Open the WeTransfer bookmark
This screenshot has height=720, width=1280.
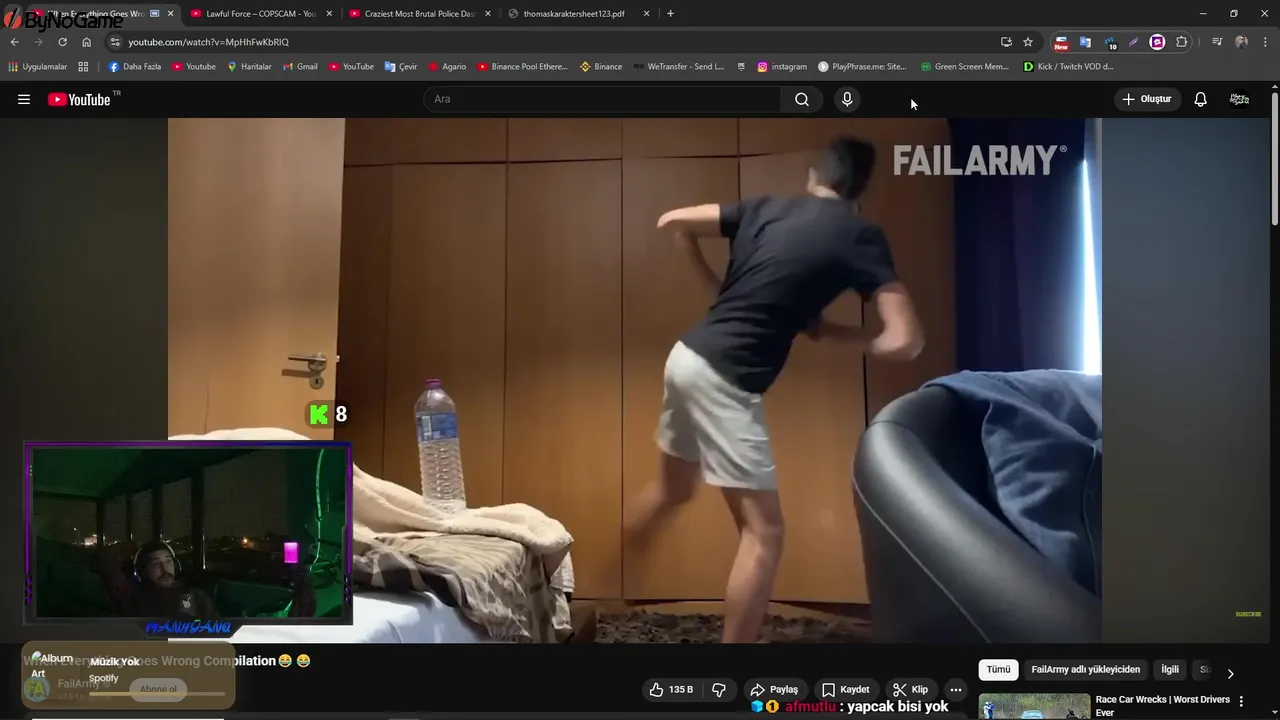(677, 67)
